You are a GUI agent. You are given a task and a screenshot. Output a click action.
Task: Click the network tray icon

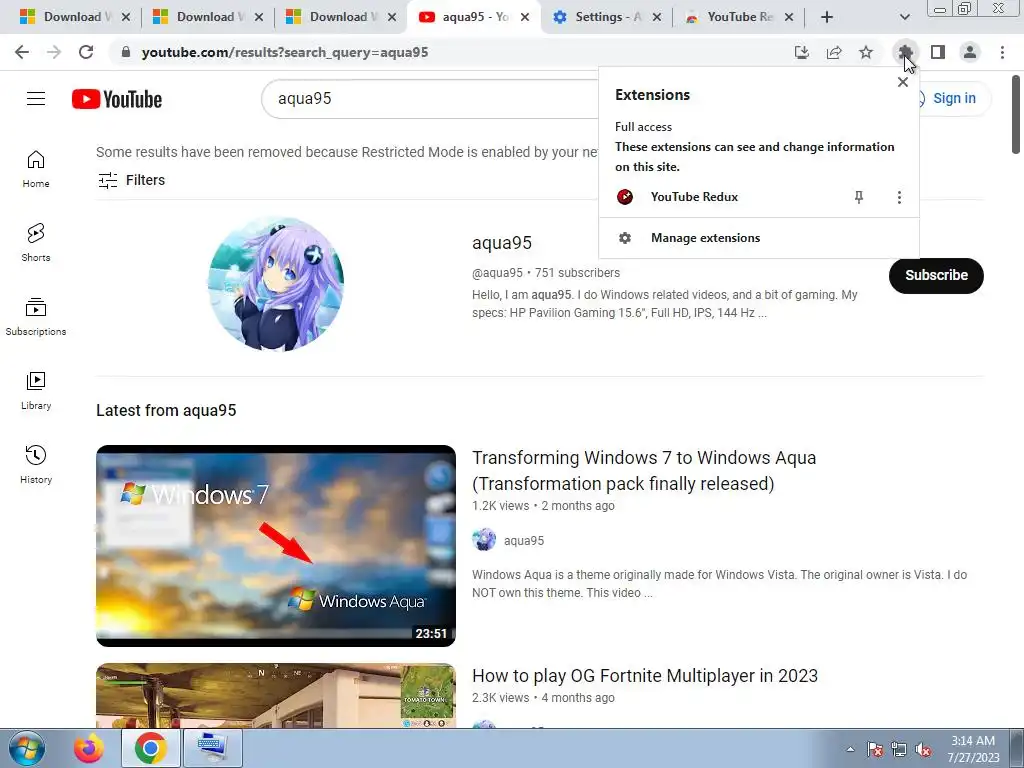coord(899,750)
